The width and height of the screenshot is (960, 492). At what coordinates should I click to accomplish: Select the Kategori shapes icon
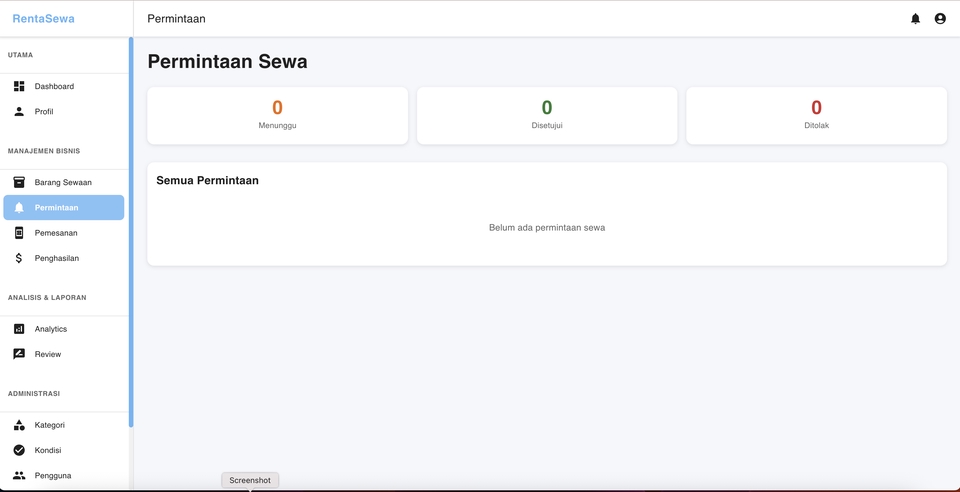pos(19,425)
